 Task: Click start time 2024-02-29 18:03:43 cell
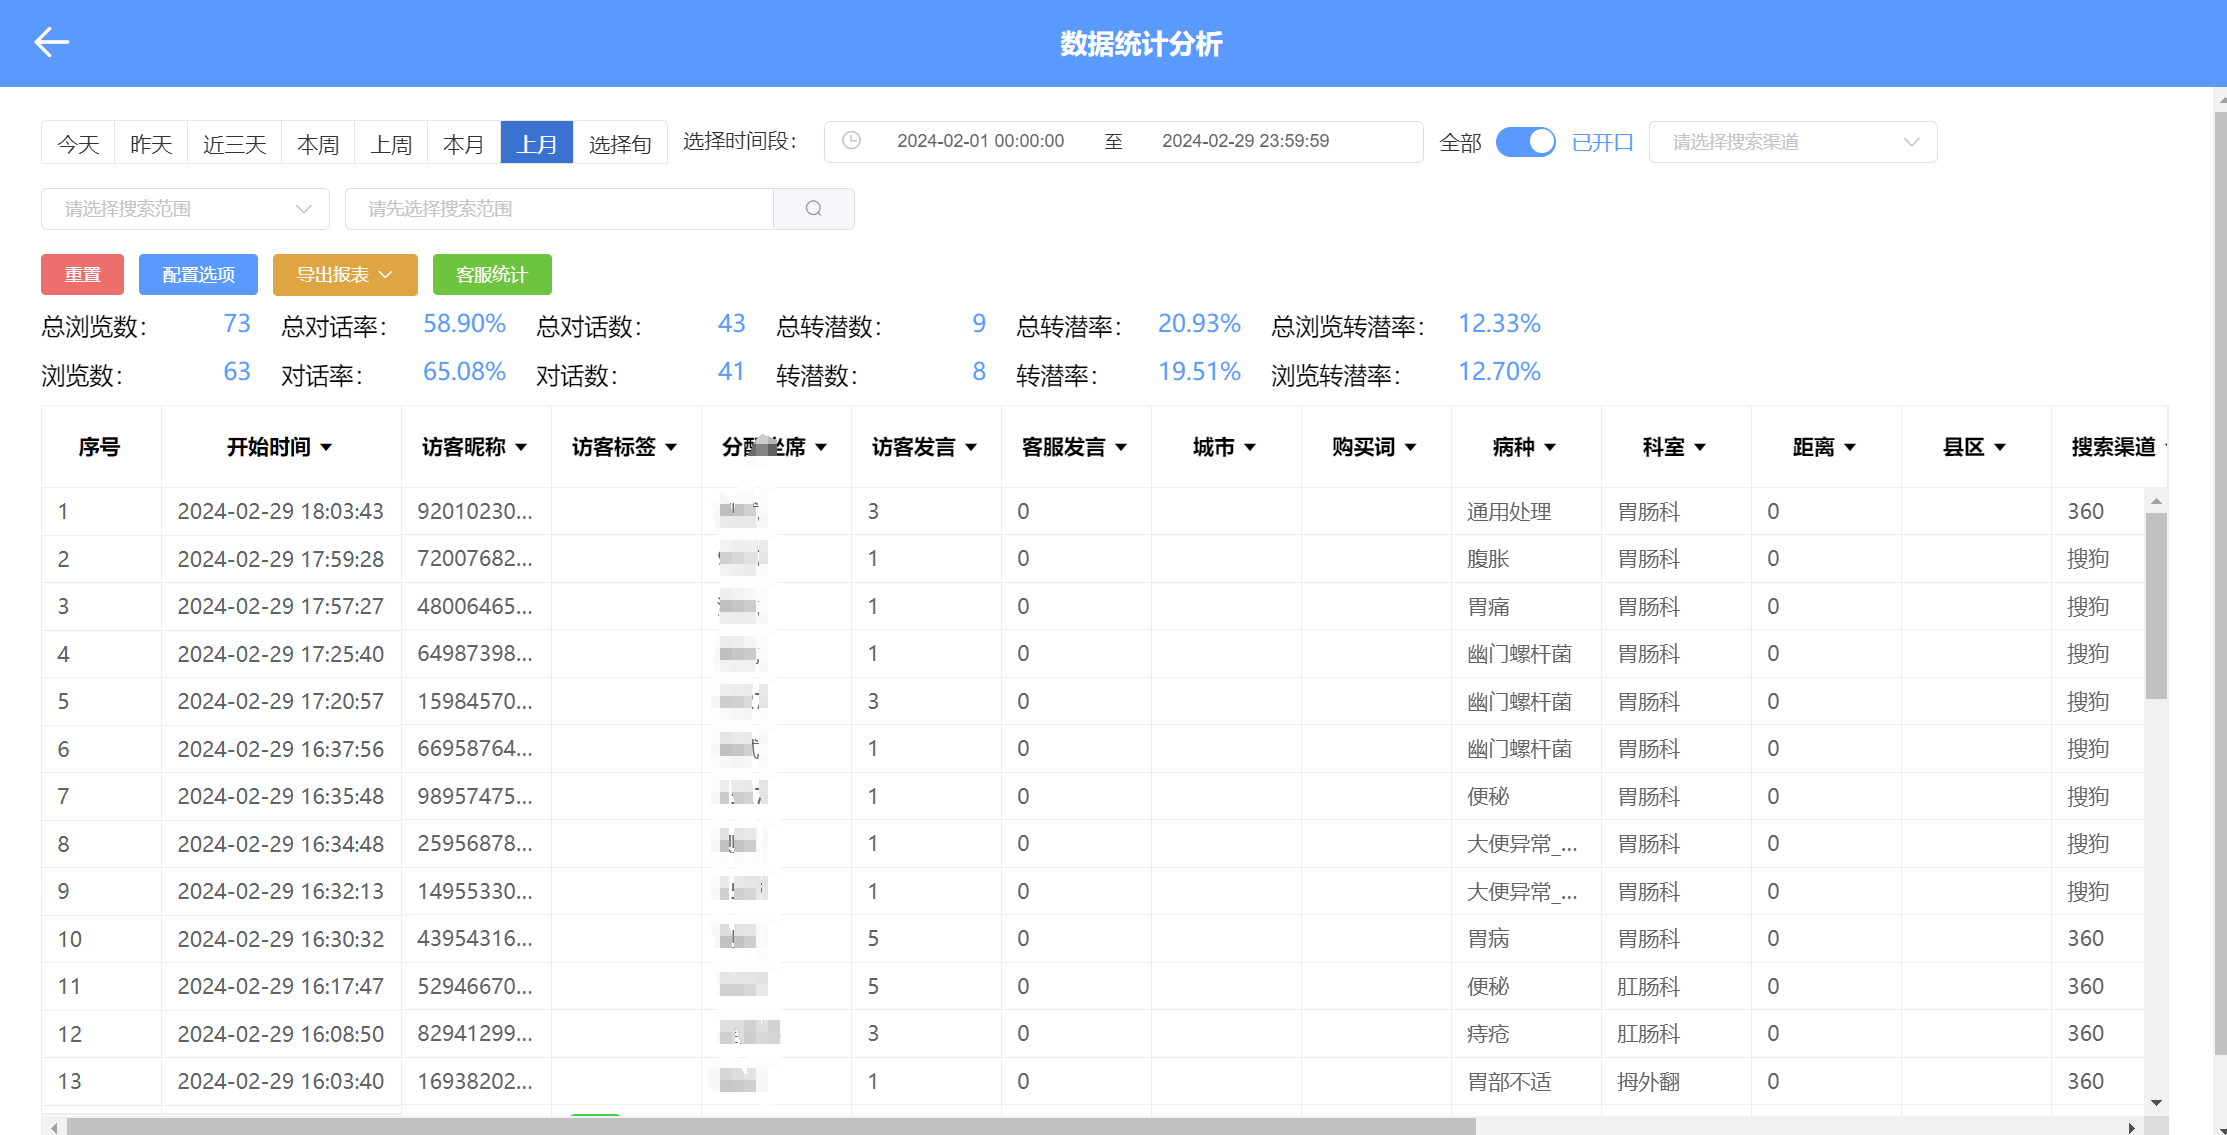point(281,512)
